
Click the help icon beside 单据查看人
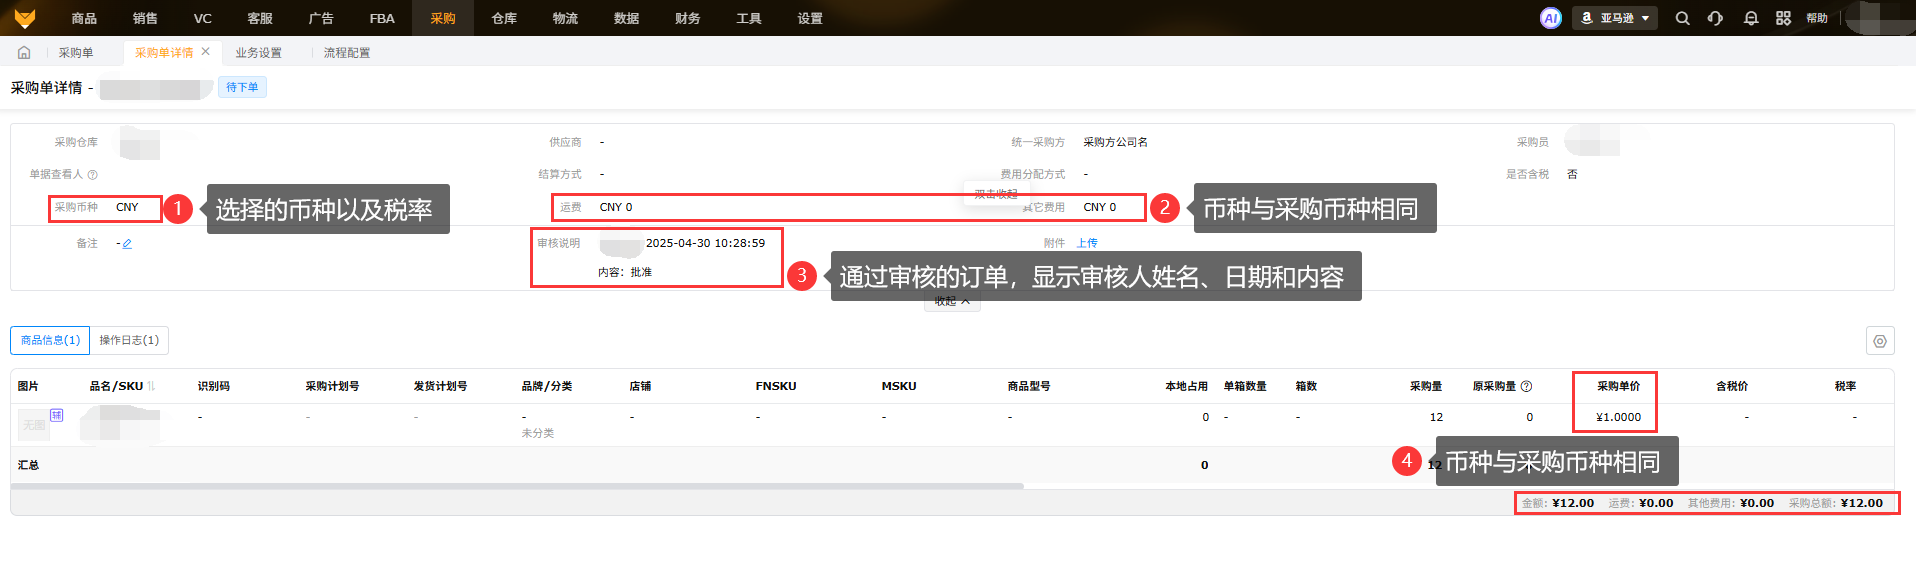tap(93, 174)
